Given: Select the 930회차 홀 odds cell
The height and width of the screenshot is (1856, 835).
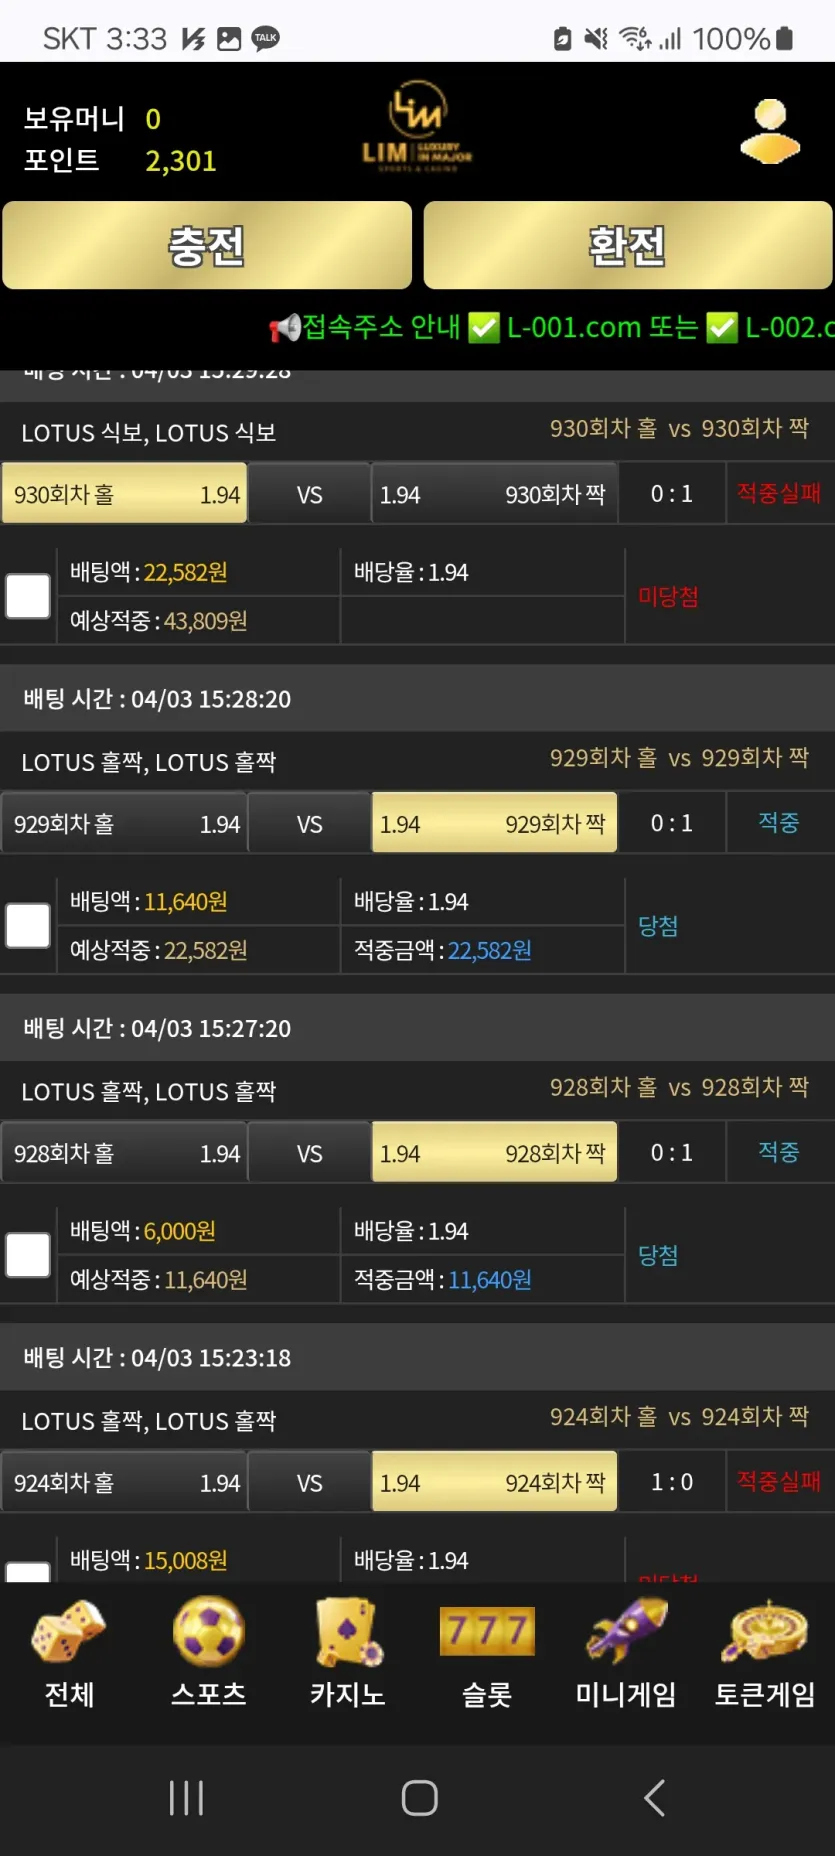Looking at the screenshot, I should click(125, 494).
